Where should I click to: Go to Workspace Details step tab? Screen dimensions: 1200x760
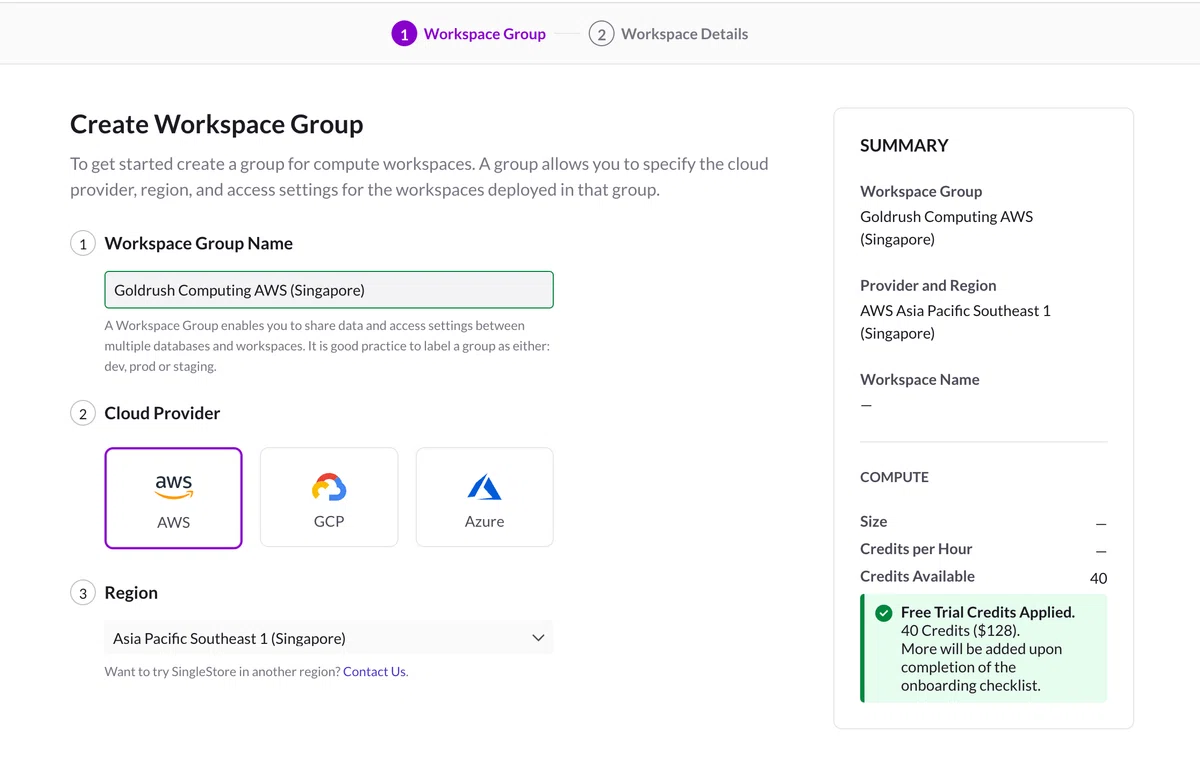pyautogui.click(x=669, y=34)
